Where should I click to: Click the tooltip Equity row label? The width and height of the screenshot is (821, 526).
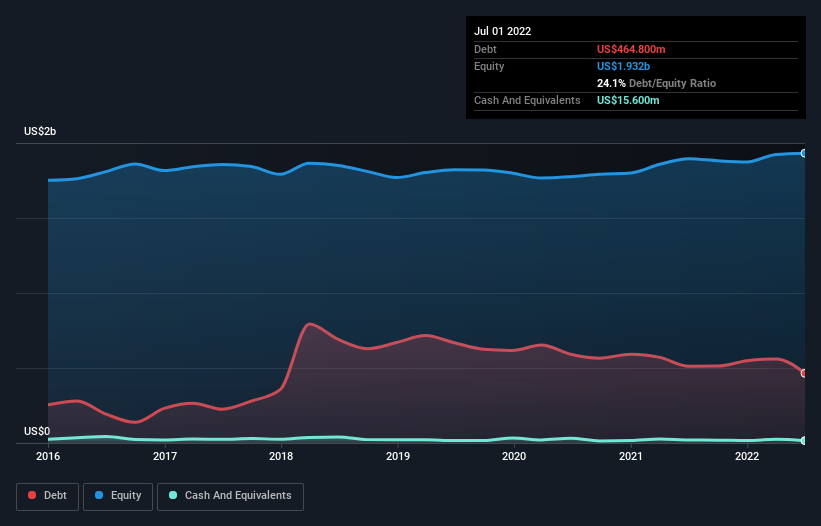pyautogui.click(x=489, y=66)
